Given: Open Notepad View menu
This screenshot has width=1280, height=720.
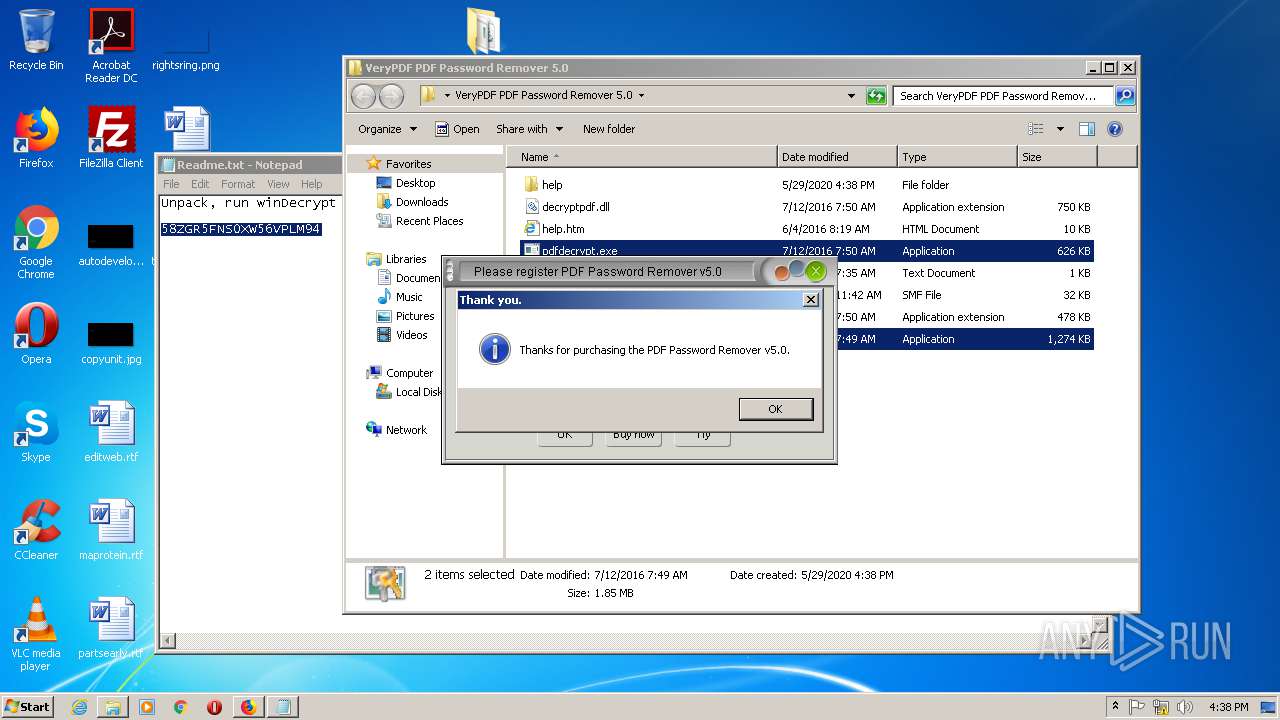Looking at the screenshot, I should point(278,184).
